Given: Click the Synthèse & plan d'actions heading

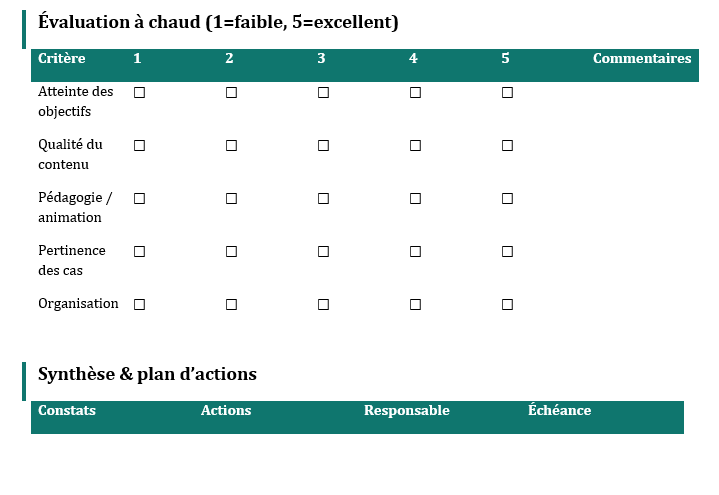Looking at the screenshot, I should (x=147, y=374).
